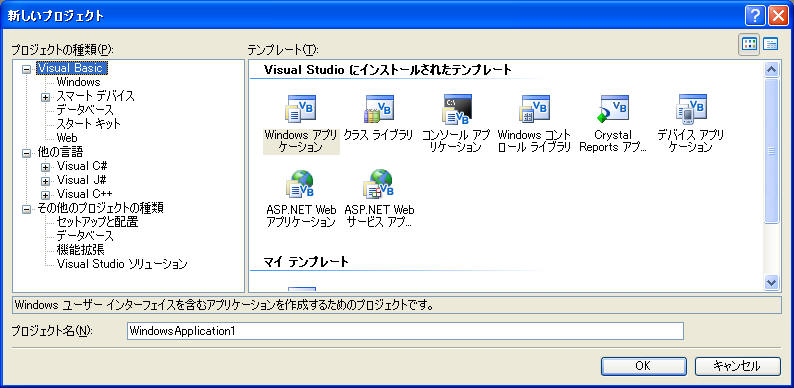Select セットアップと配置 in project types

[x=97, y=222]
